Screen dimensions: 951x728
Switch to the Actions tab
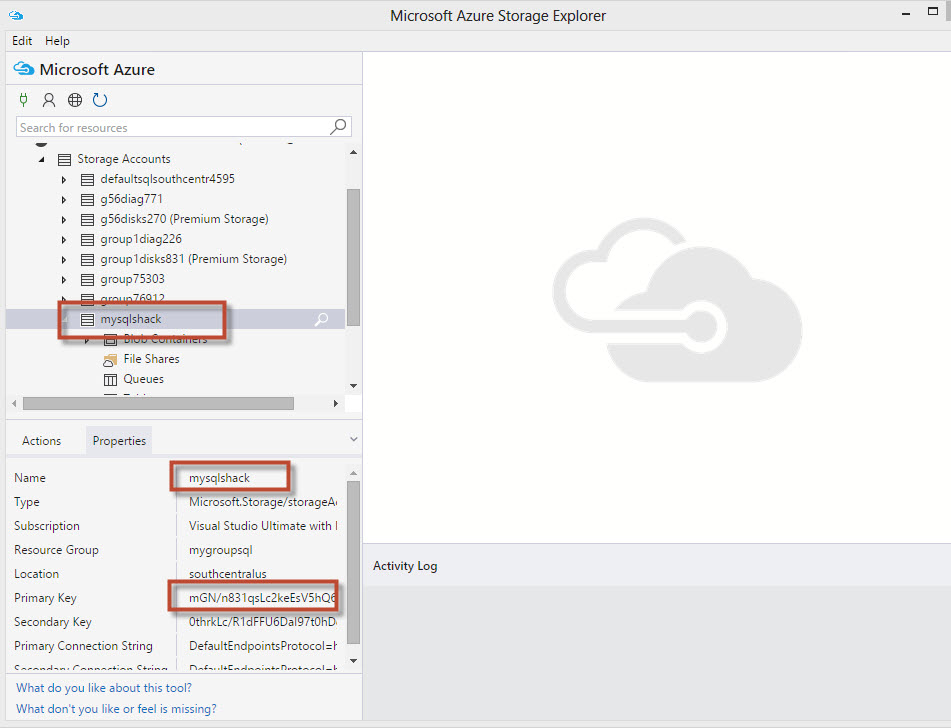tap(42, 441)
